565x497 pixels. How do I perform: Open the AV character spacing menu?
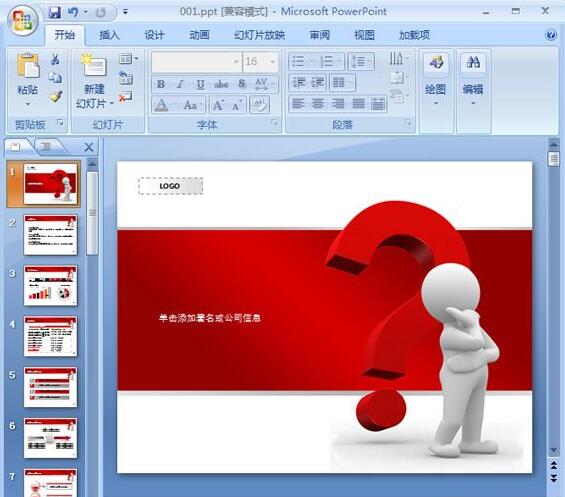264,84
